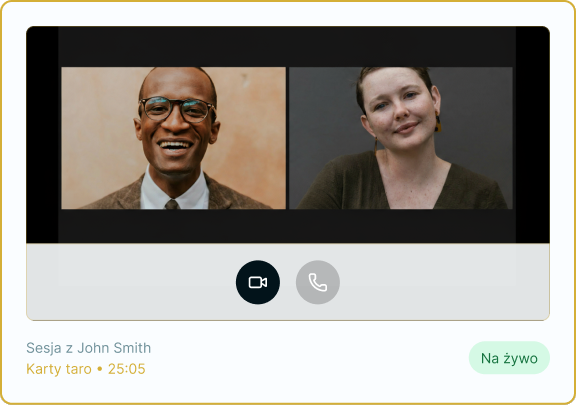Click the 25:05 session timer
This screenshot has height=405, width=576.
coord(126,369)
